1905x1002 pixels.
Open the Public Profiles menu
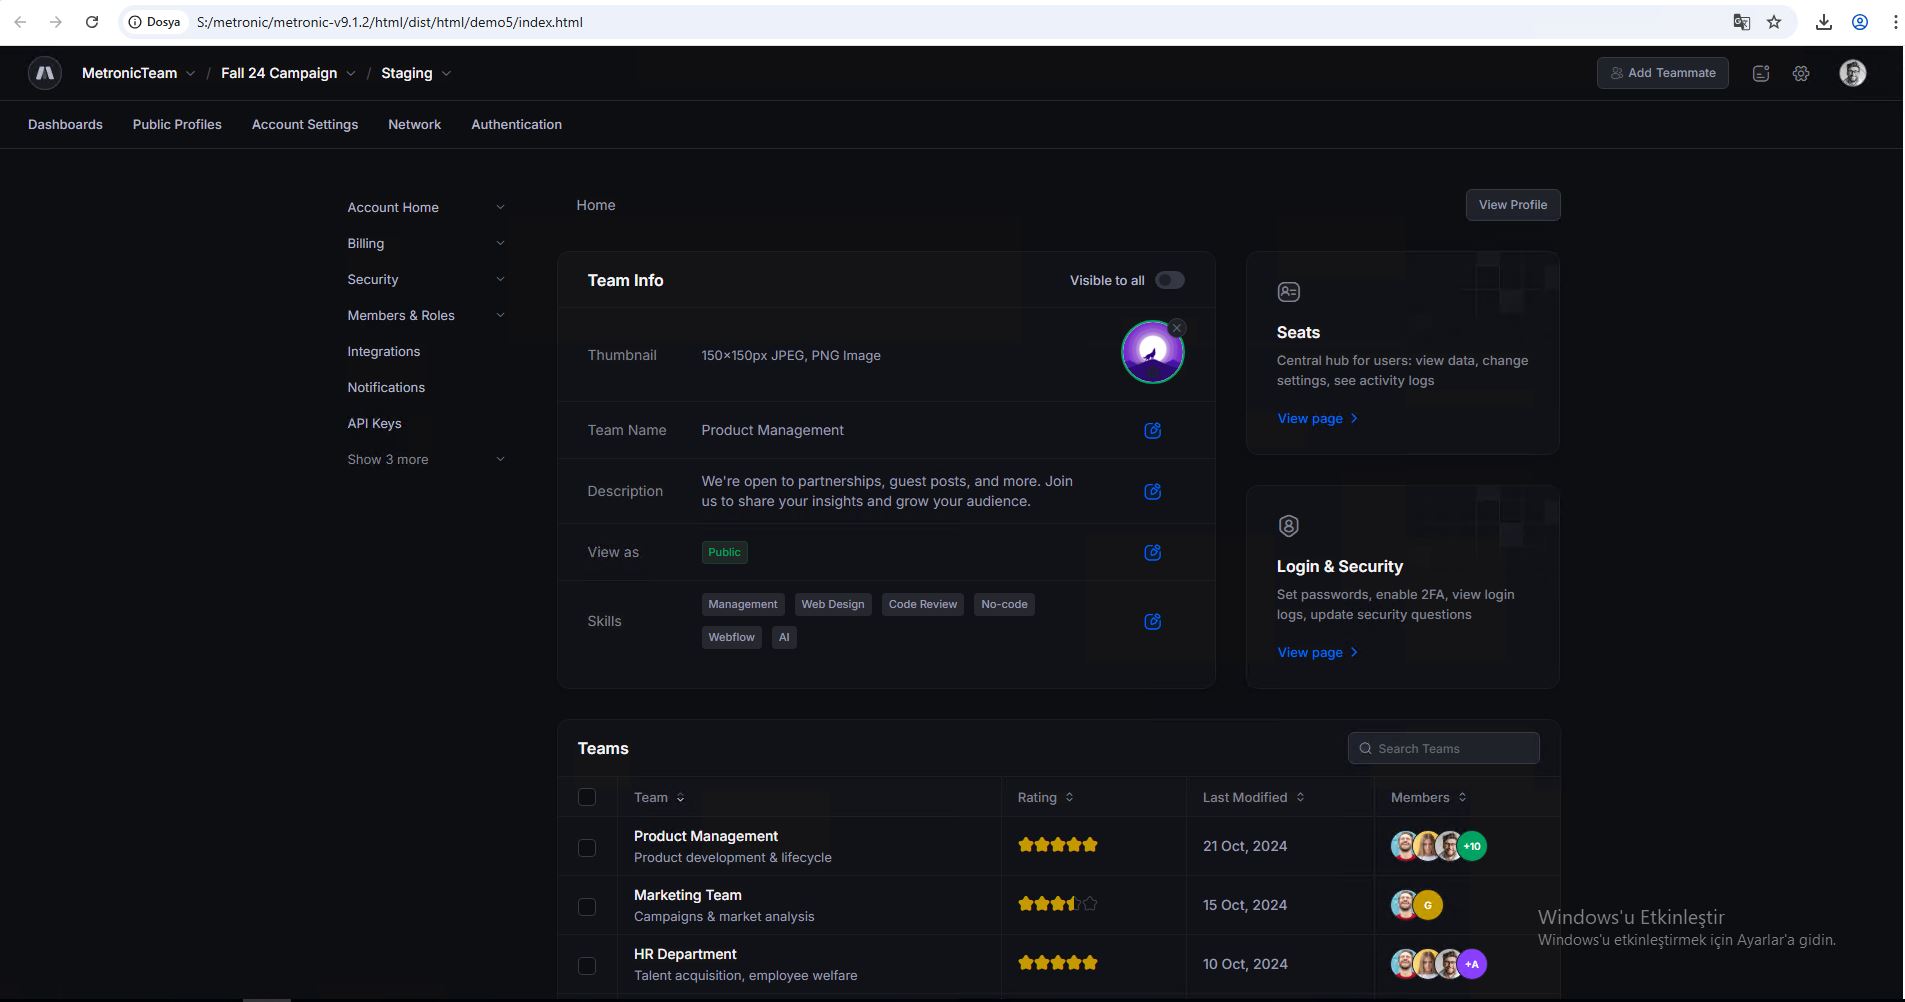pos(177,125)
